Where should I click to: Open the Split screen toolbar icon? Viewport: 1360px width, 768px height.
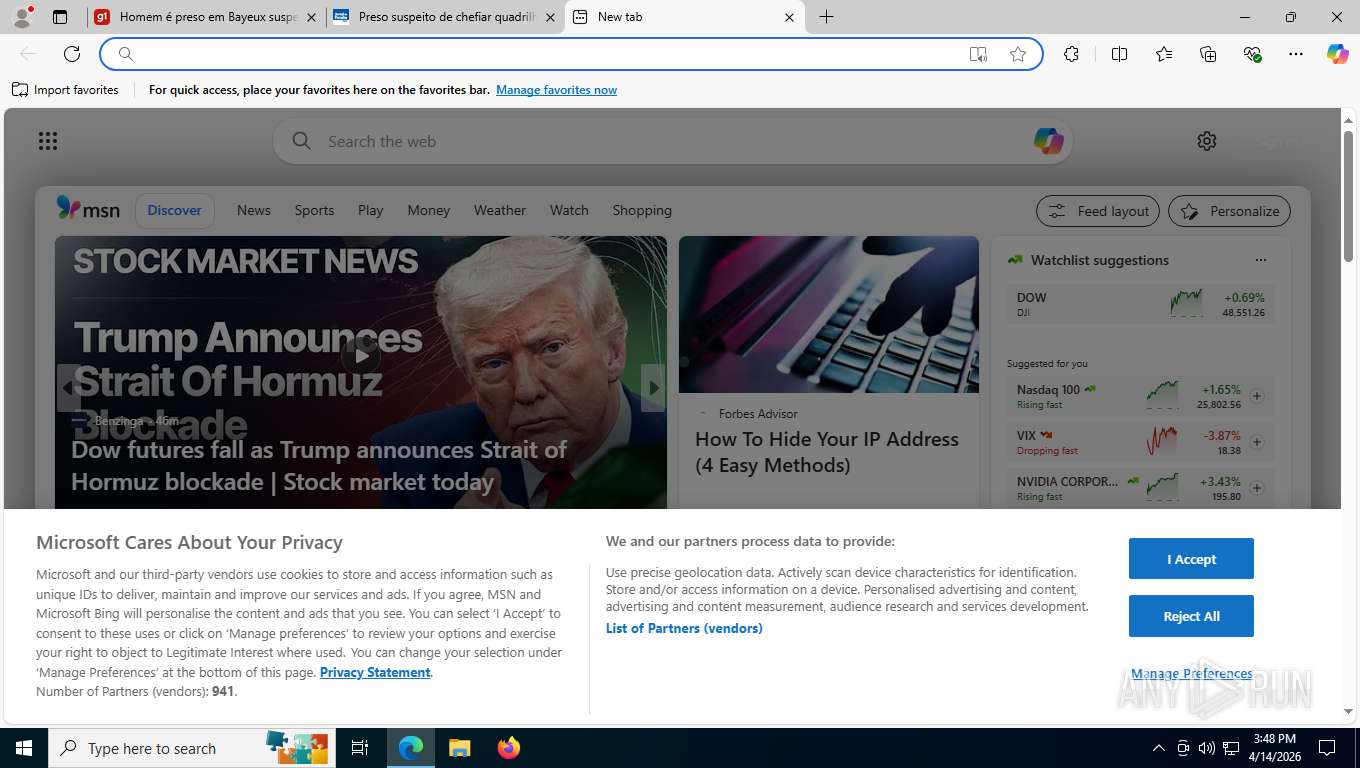click(x=1119, y=54)
